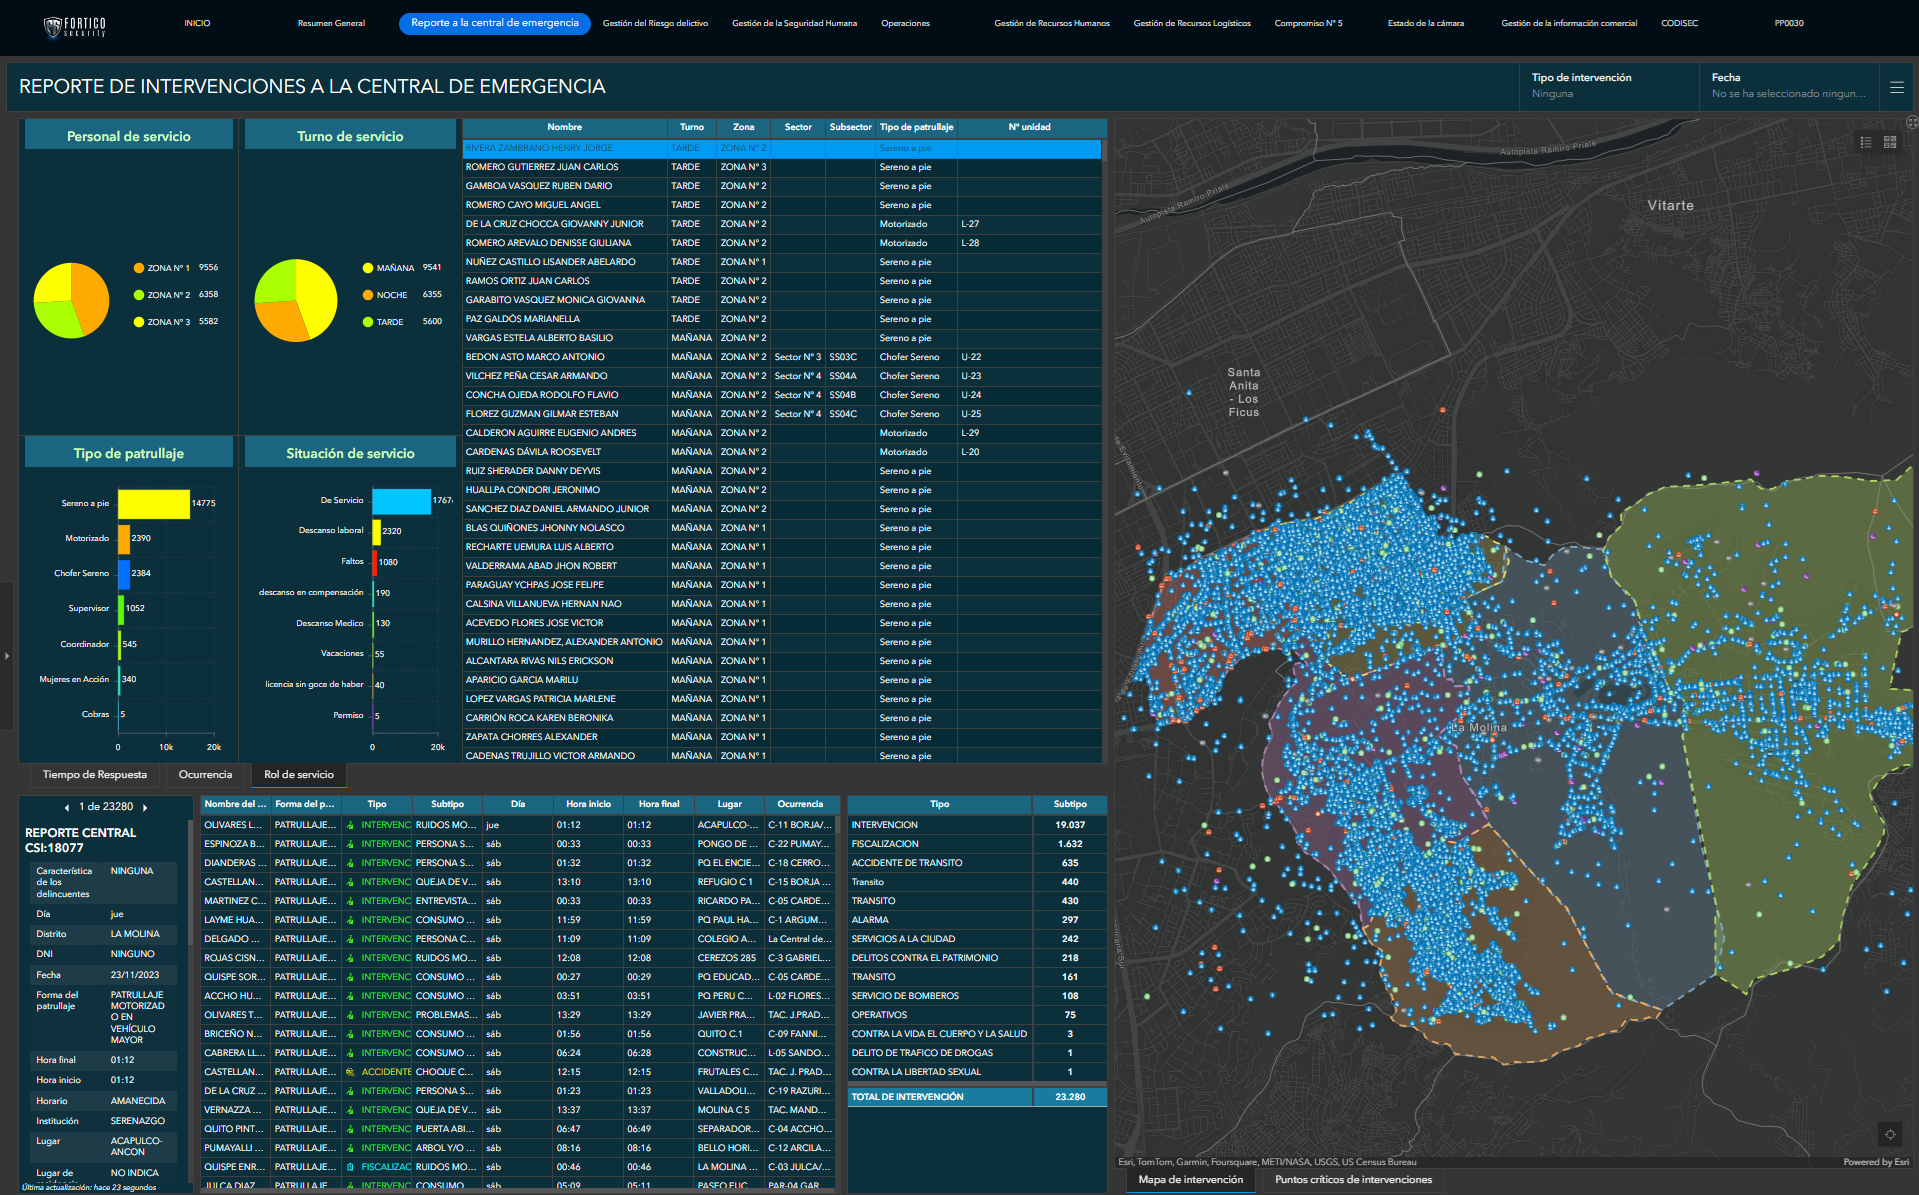
Task: Expand the collapsed left side panel arrow
Action: tap(7, 656)
